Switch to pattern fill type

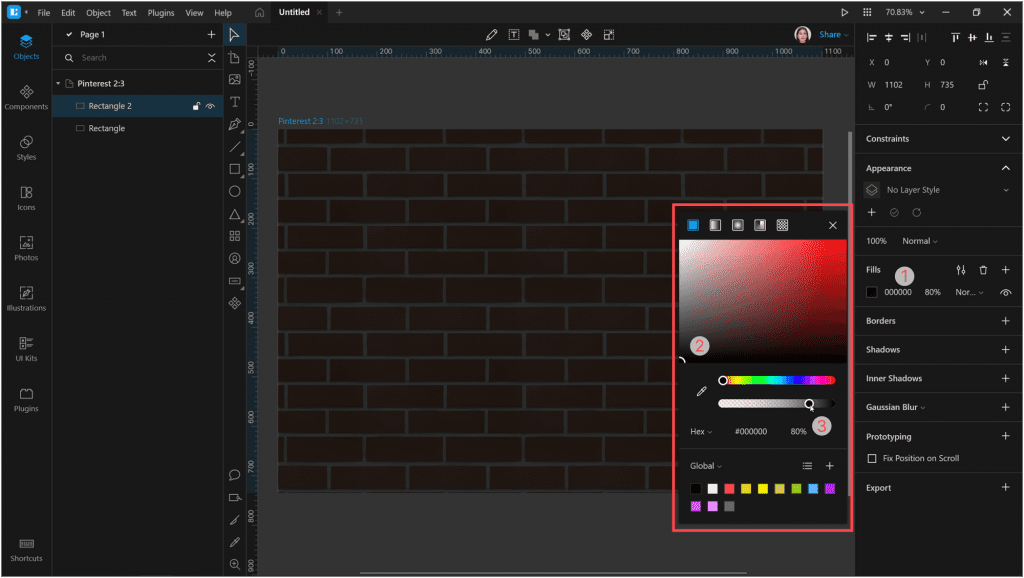point(782,225)
